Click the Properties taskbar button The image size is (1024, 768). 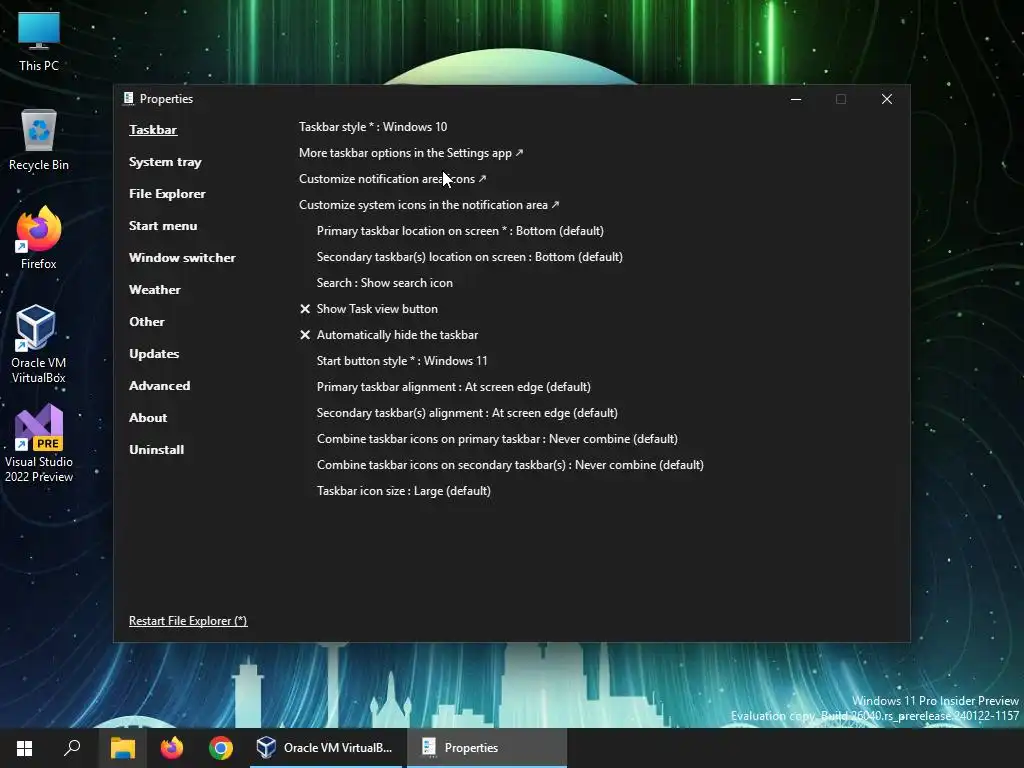[x=487, y=748]
